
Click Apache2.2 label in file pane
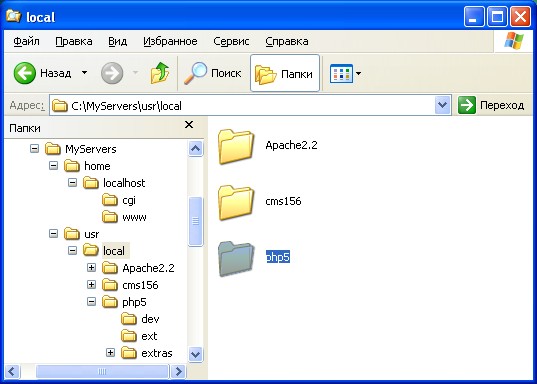291,145
